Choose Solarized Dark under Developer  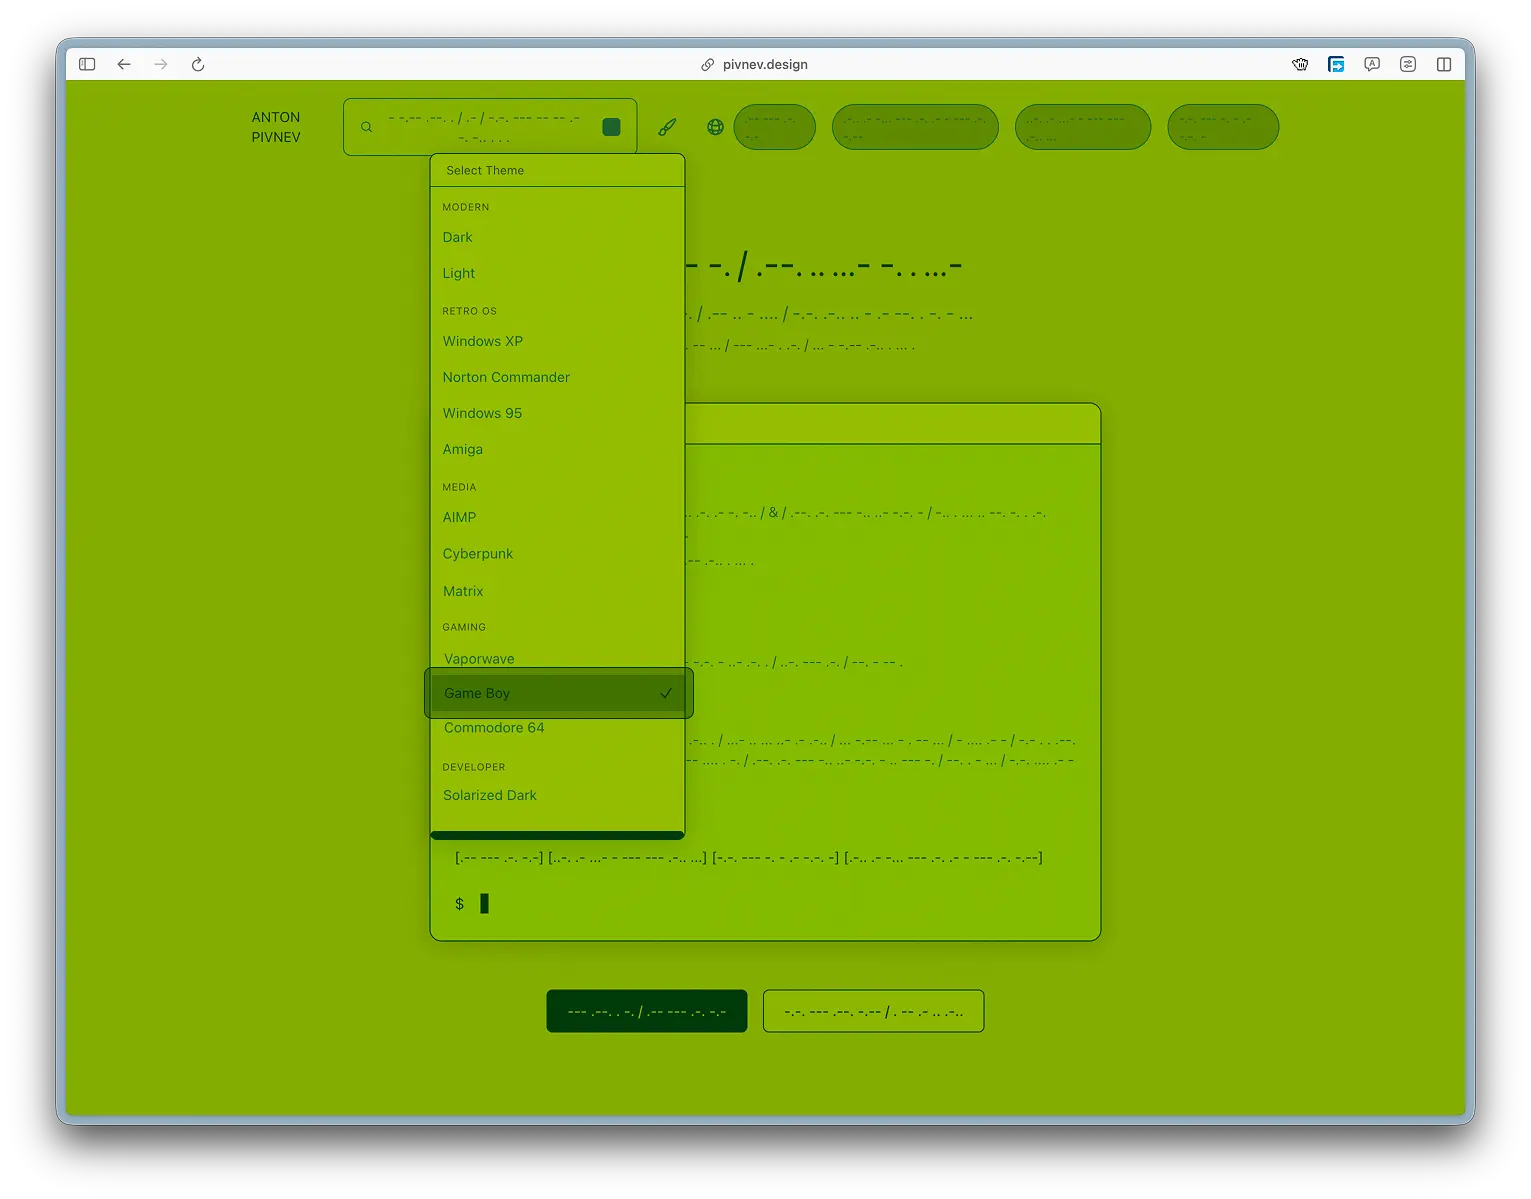[x=490, y=795]
